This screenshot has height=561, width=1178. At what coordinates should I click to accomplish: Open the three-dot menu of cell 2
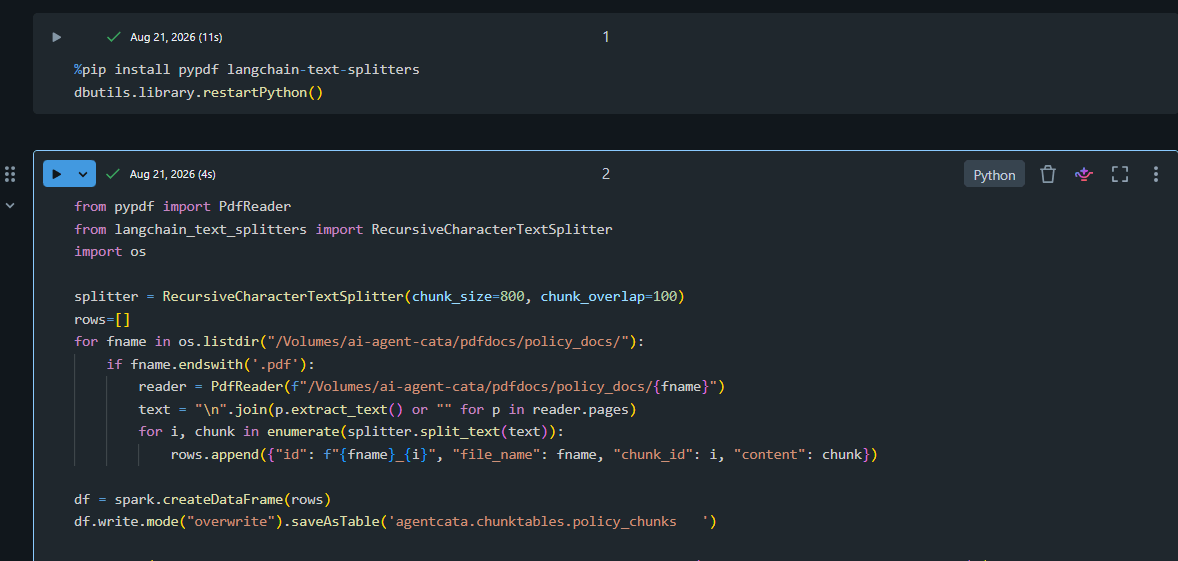(x=1155, y=174)
